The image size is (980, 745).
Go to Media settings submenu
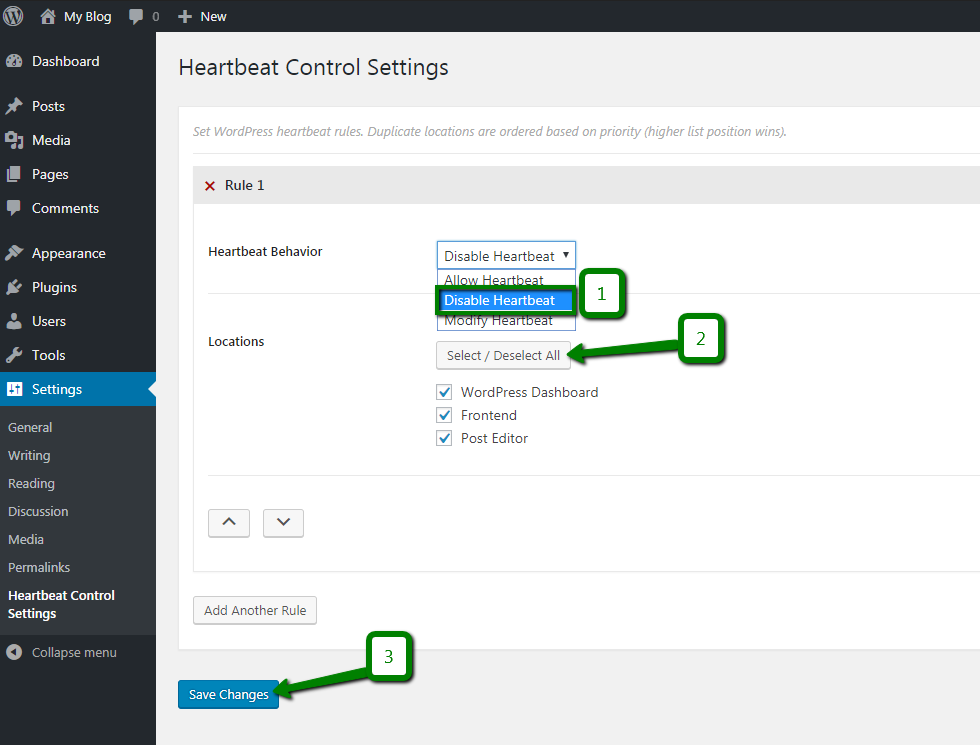pos(26,539)
